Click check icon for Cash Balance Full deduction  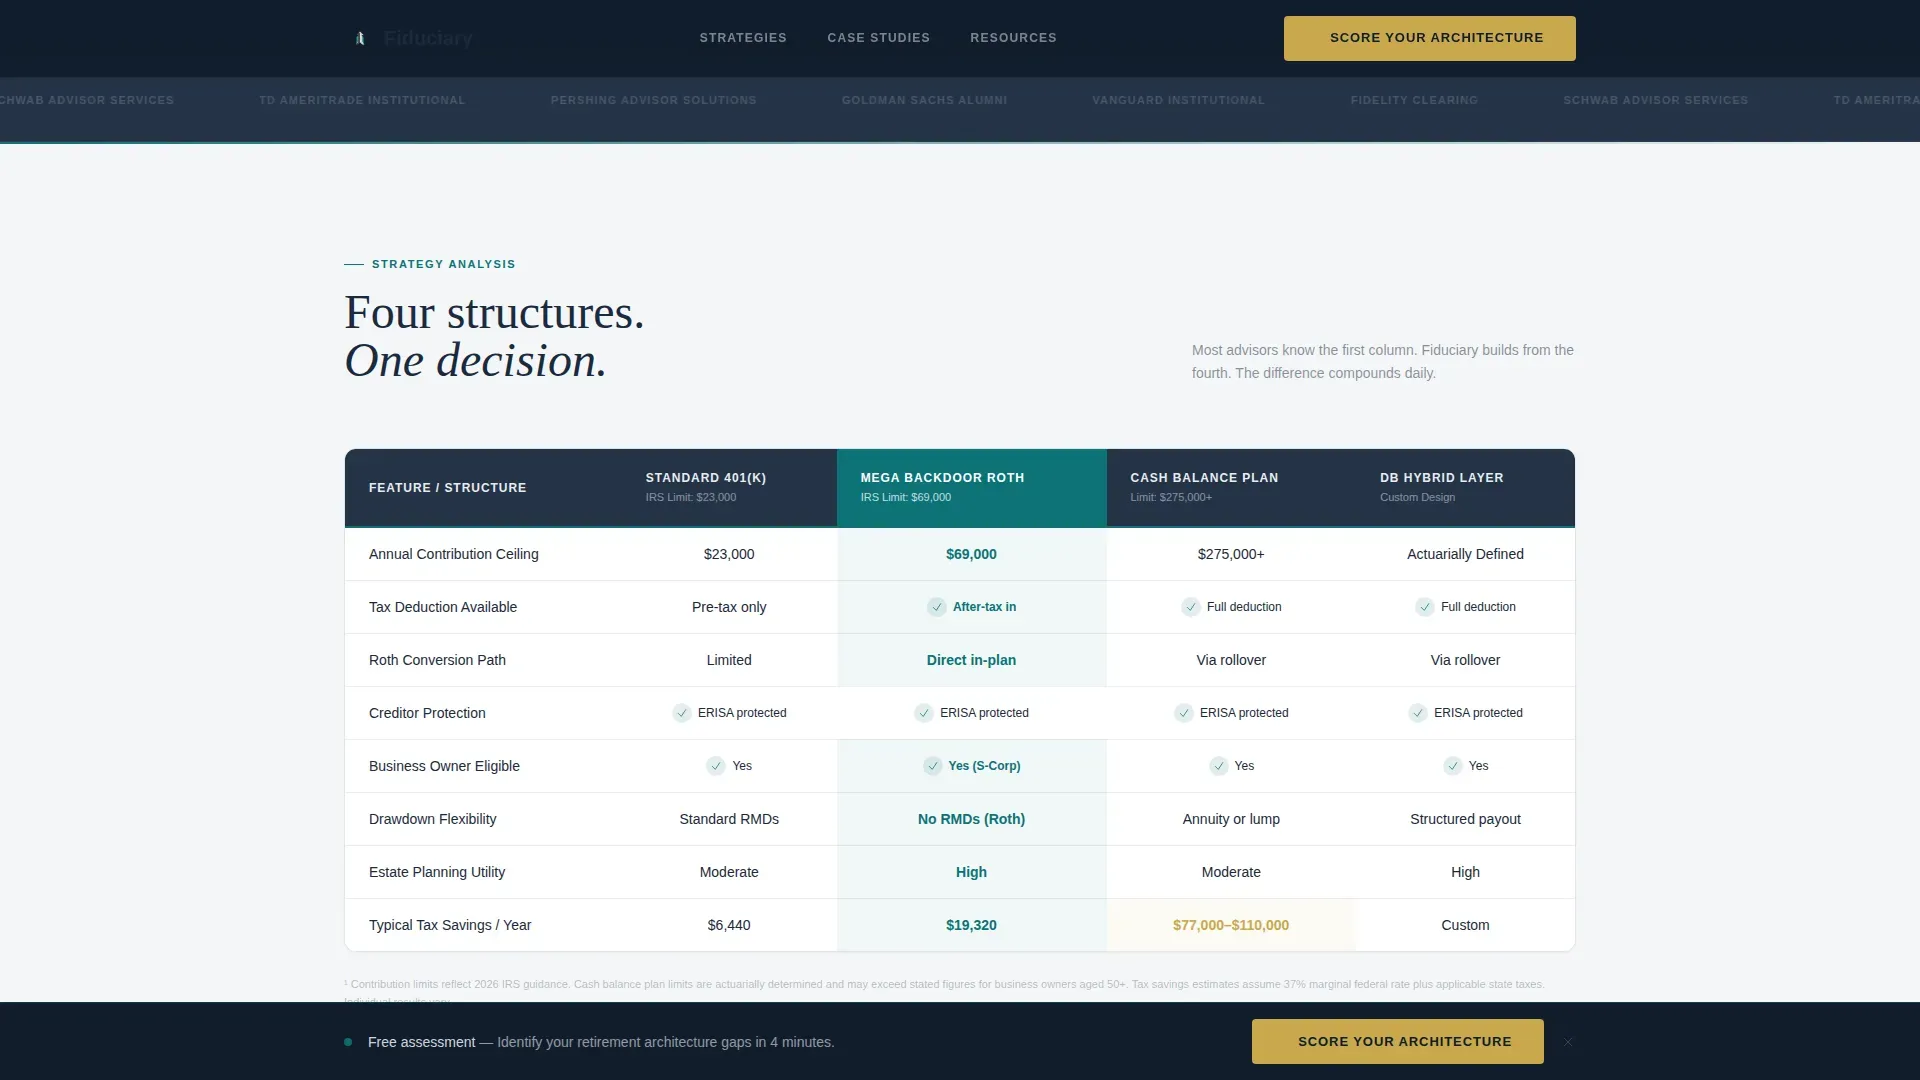pyautogui.click(x=1190, y=607)
